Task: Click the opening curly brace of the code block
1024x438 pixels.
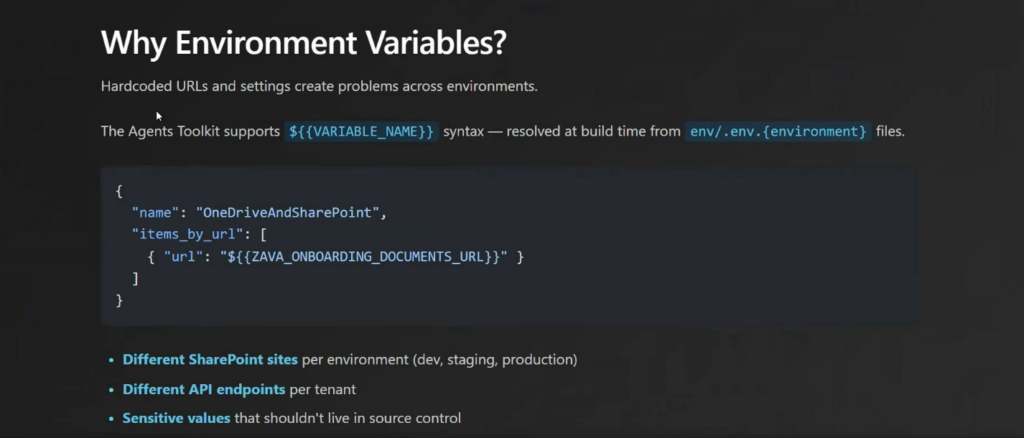Action: [120, 191]
